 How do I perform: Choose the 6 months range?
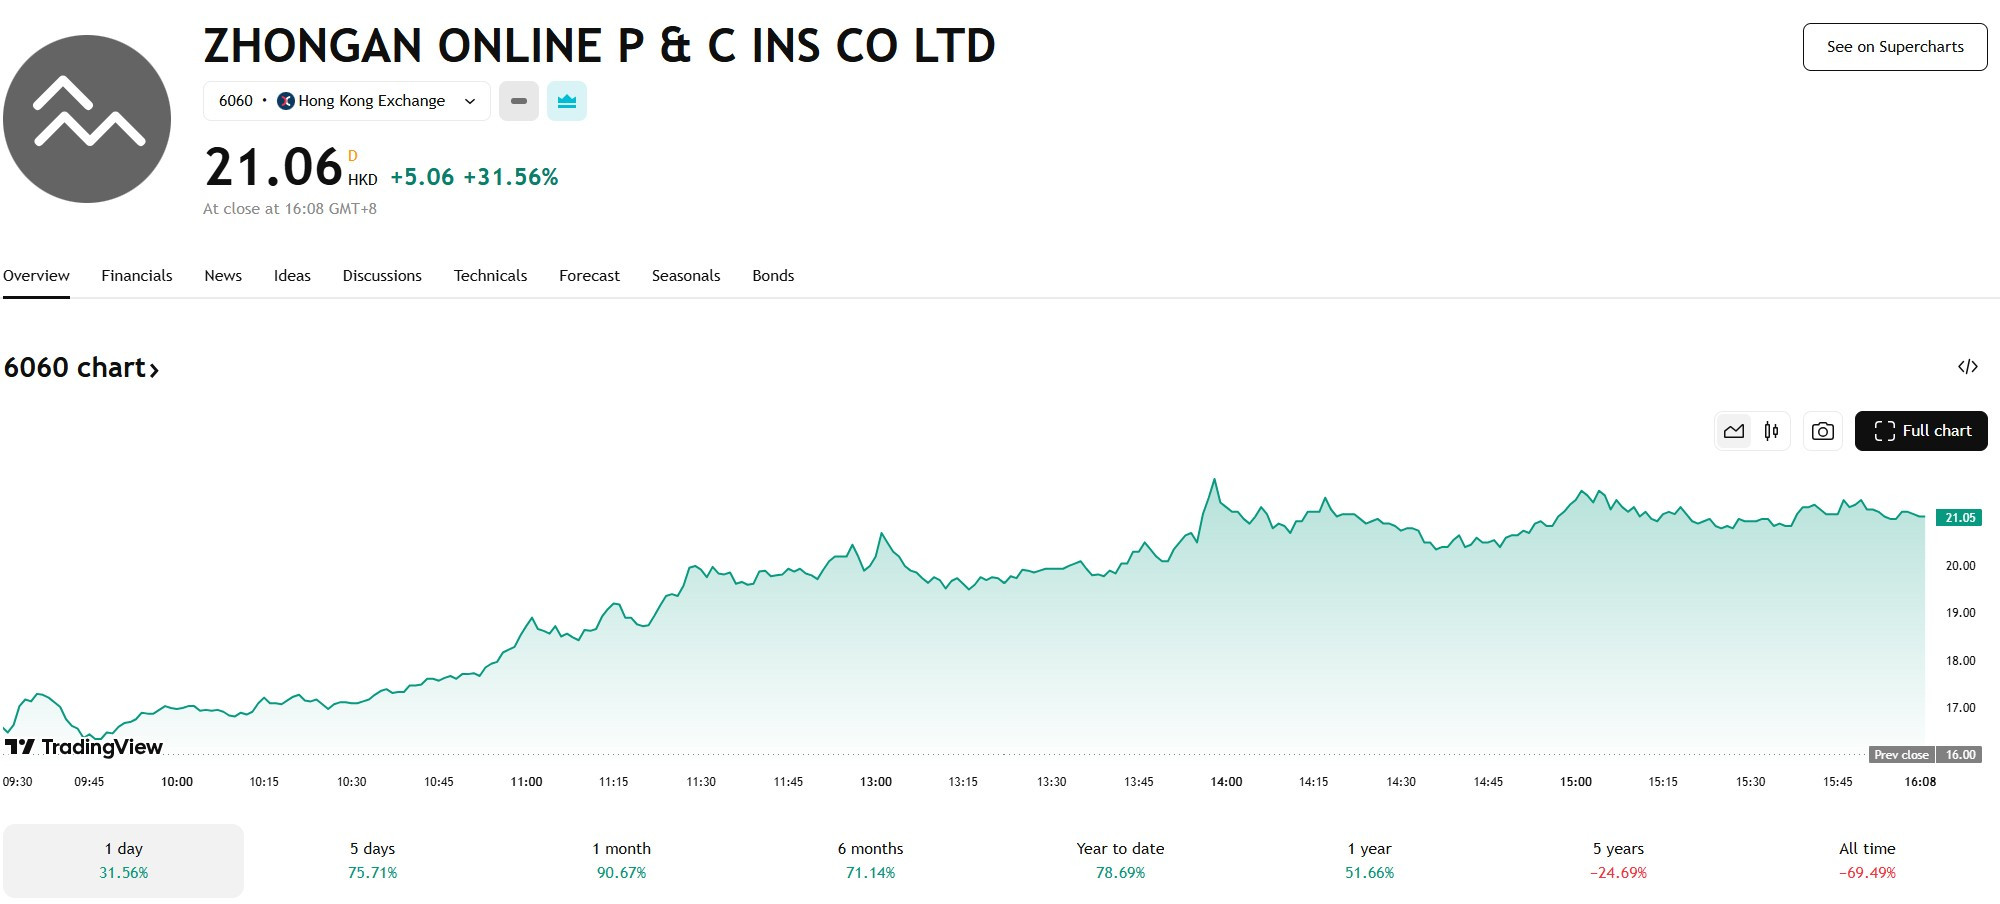[x=871, y=861]
